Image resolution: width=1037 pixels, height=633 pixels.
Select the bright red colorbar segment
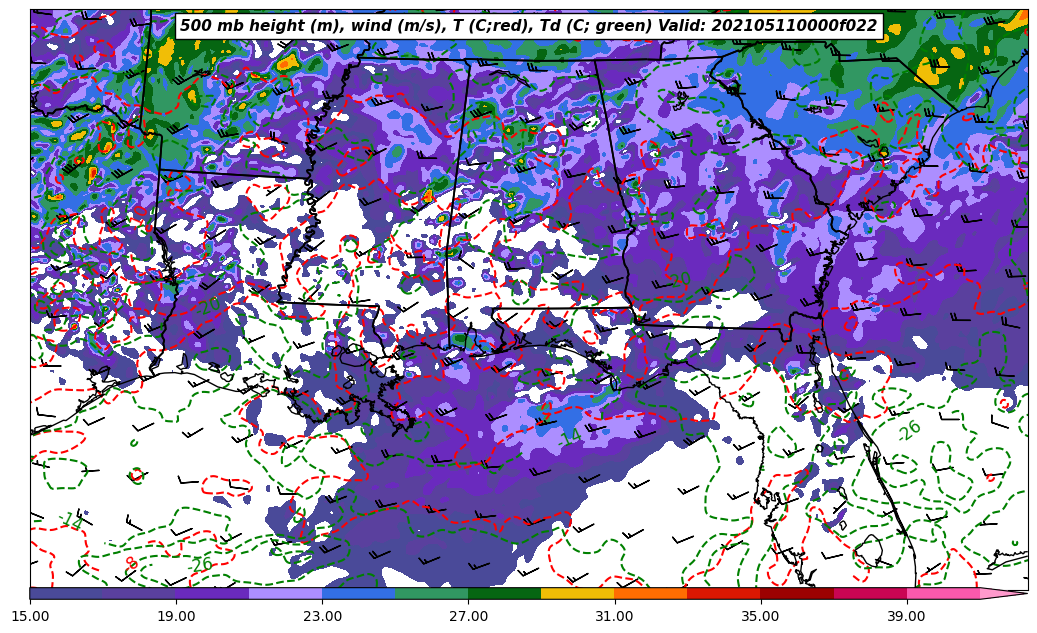click(x=723, y=593)
